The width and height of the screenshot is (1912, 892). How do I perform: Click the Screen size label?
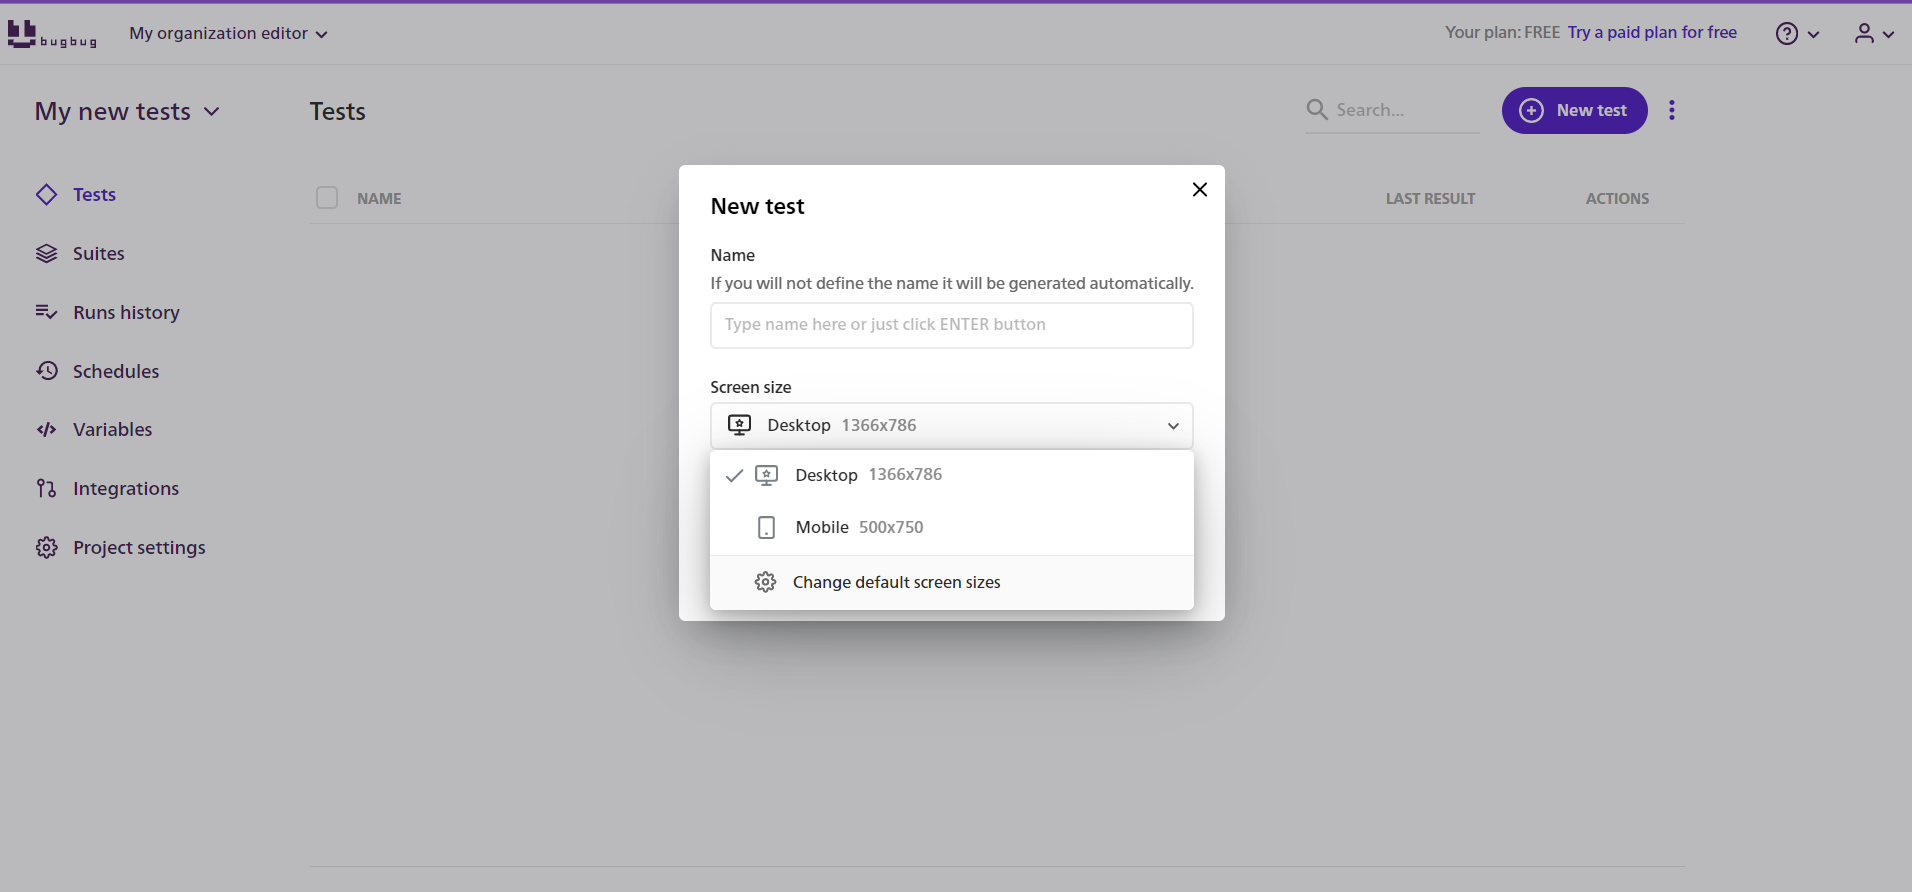click(x=751, y=387)
